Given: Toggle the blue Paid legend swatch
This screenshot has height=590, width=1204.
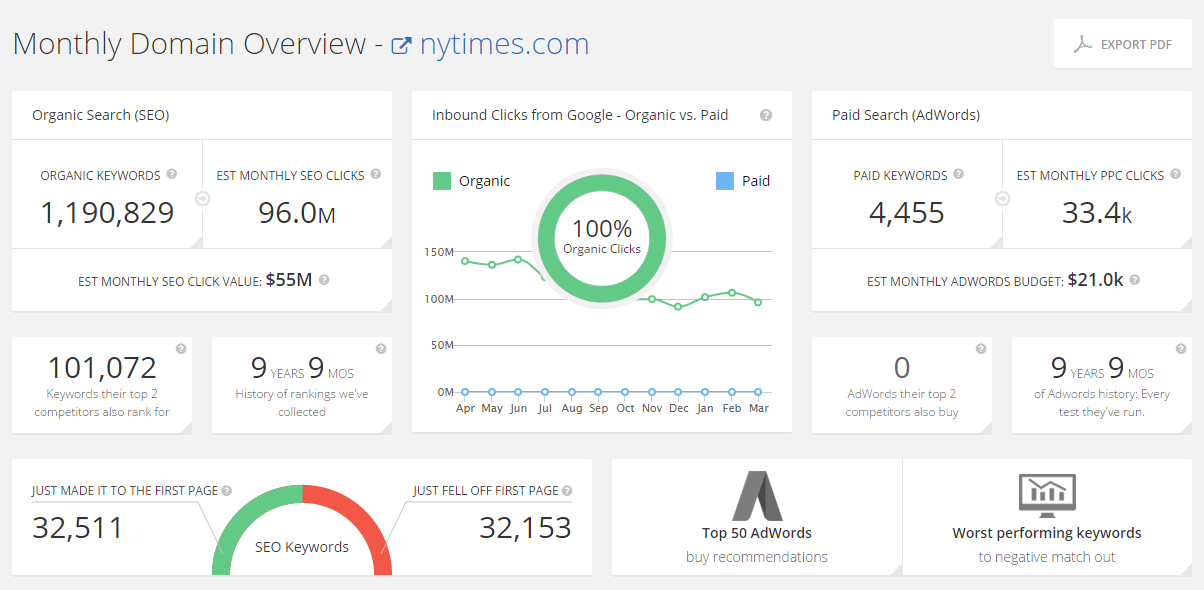Looking at the screenshot, I should click(x=725, y=181).
